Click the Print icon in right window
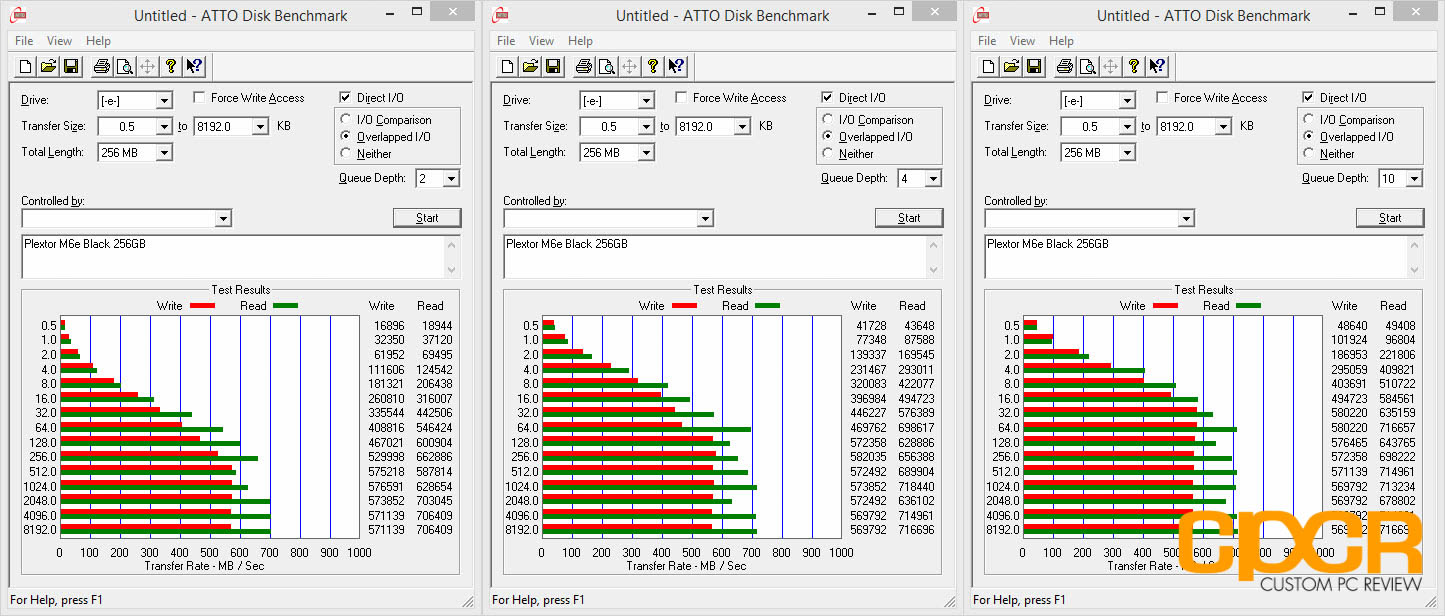Viewport: 1445px width, 616px height. pyautogui.click(x=1064, y=66)
